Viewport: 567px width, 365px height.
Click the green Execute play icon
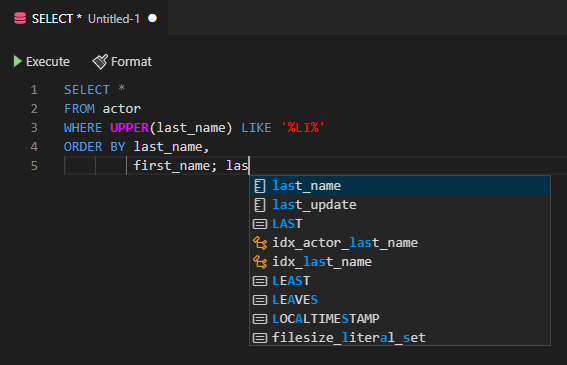17,61
